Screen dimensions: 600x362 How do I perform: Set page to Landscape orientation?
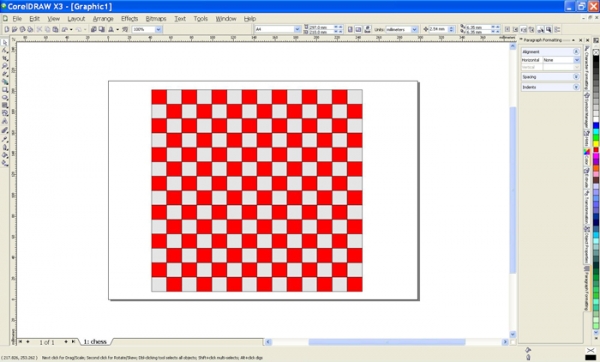tap(359, 29)
